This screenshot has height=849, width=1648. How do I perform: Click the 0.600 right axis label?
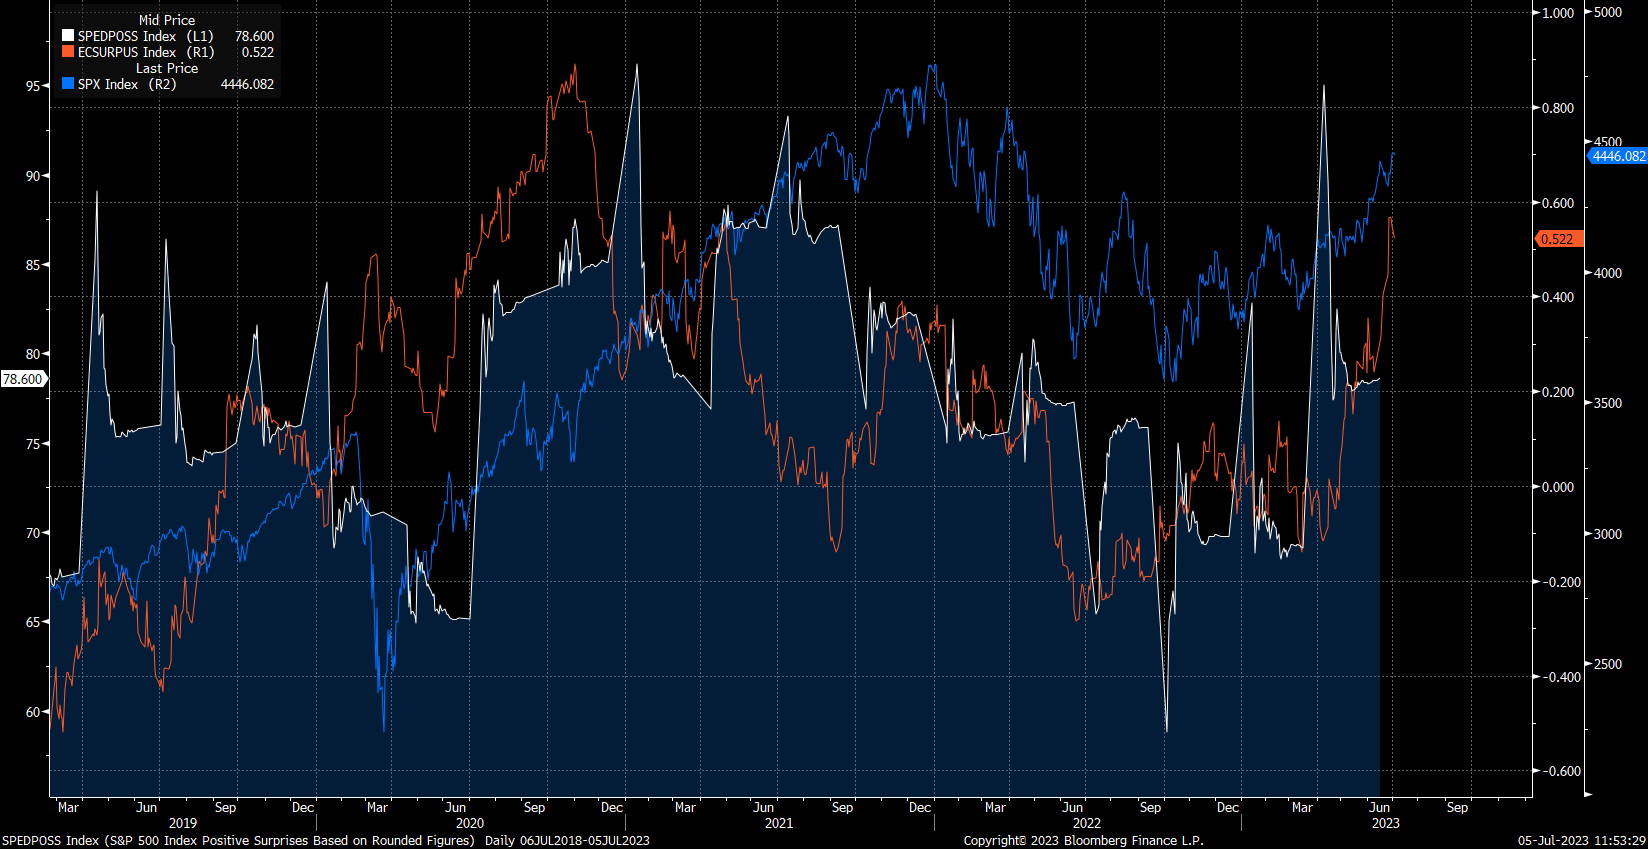point(1558,203)
